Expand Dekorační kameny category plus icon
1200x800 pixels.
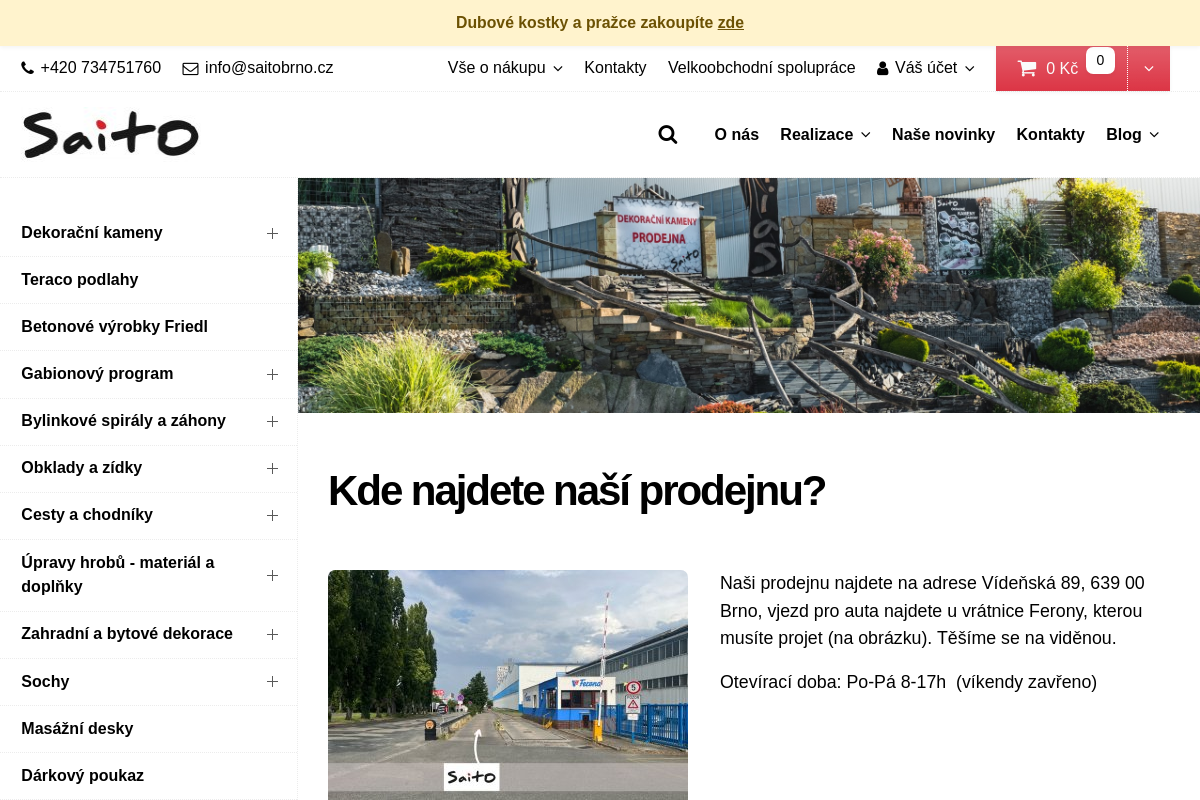[x=272, y=233]
